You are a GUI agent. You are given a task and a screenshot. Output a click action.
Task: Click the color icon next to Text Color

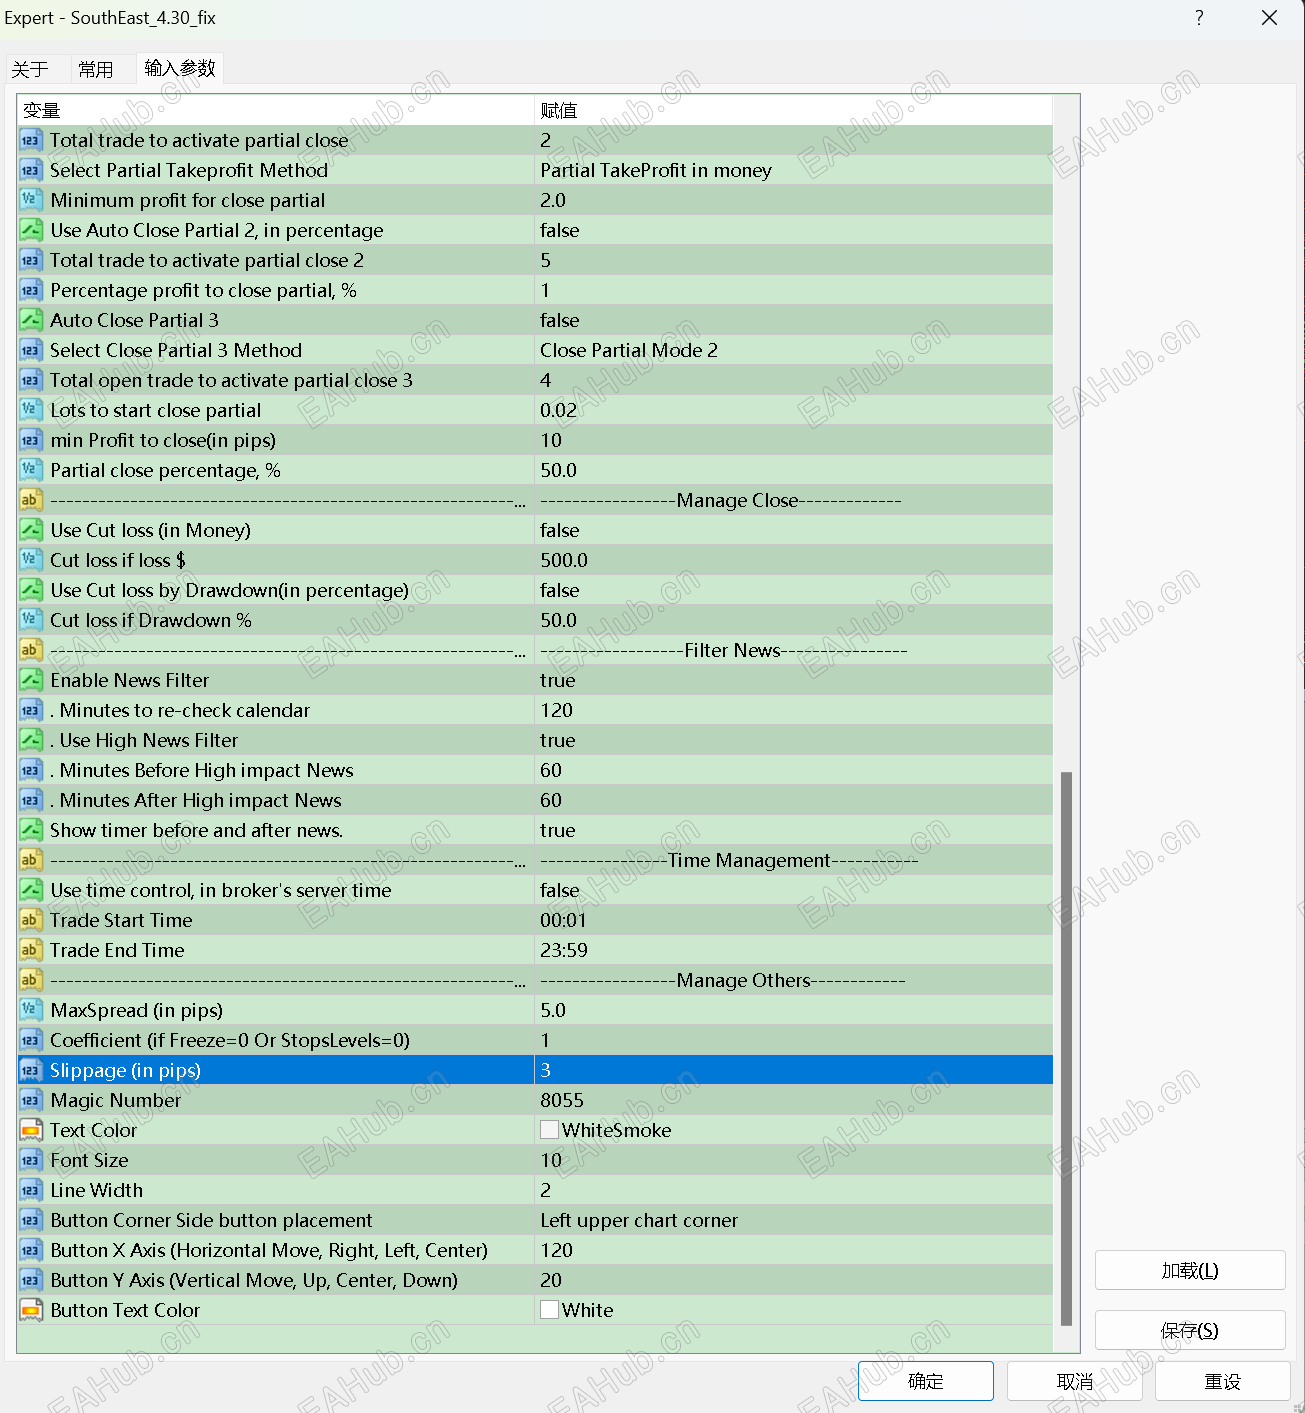31,1130
